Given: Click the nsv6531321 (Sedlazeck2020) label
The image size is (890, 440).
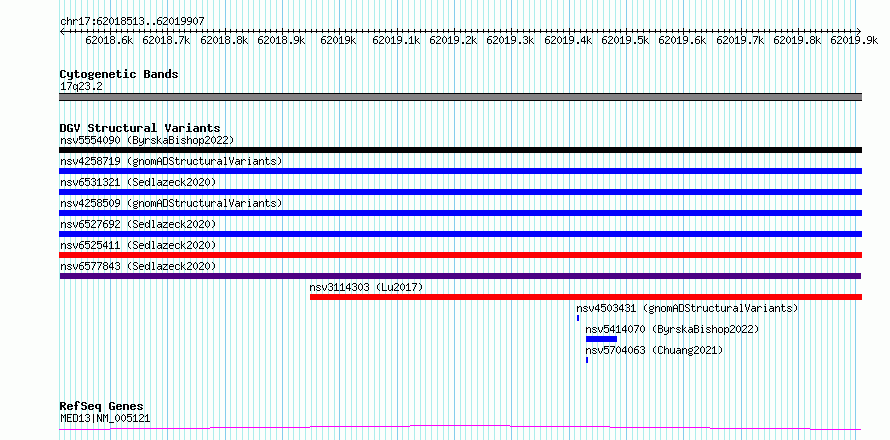Looking at the screenshot, I should coord(138,182).
